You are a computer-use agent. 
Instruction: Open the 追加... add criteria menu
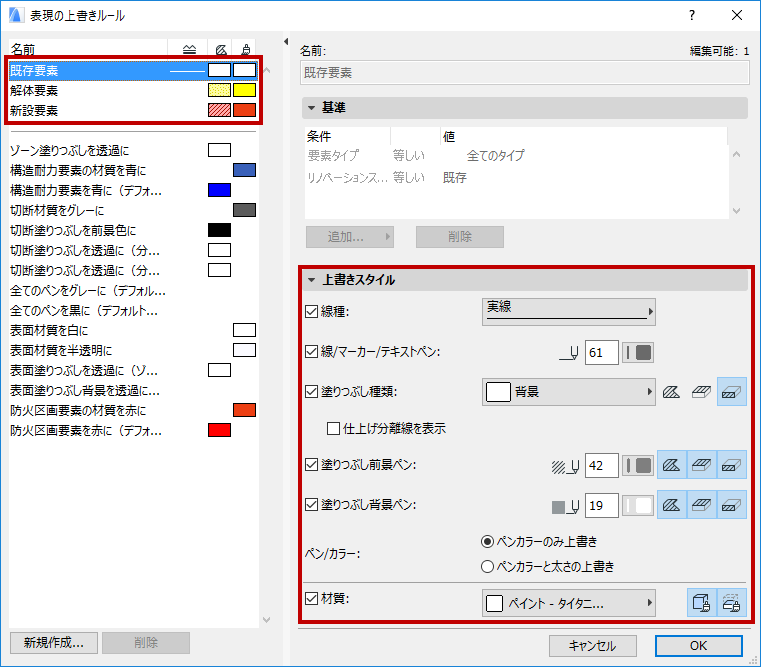click(x=349, y=237)
